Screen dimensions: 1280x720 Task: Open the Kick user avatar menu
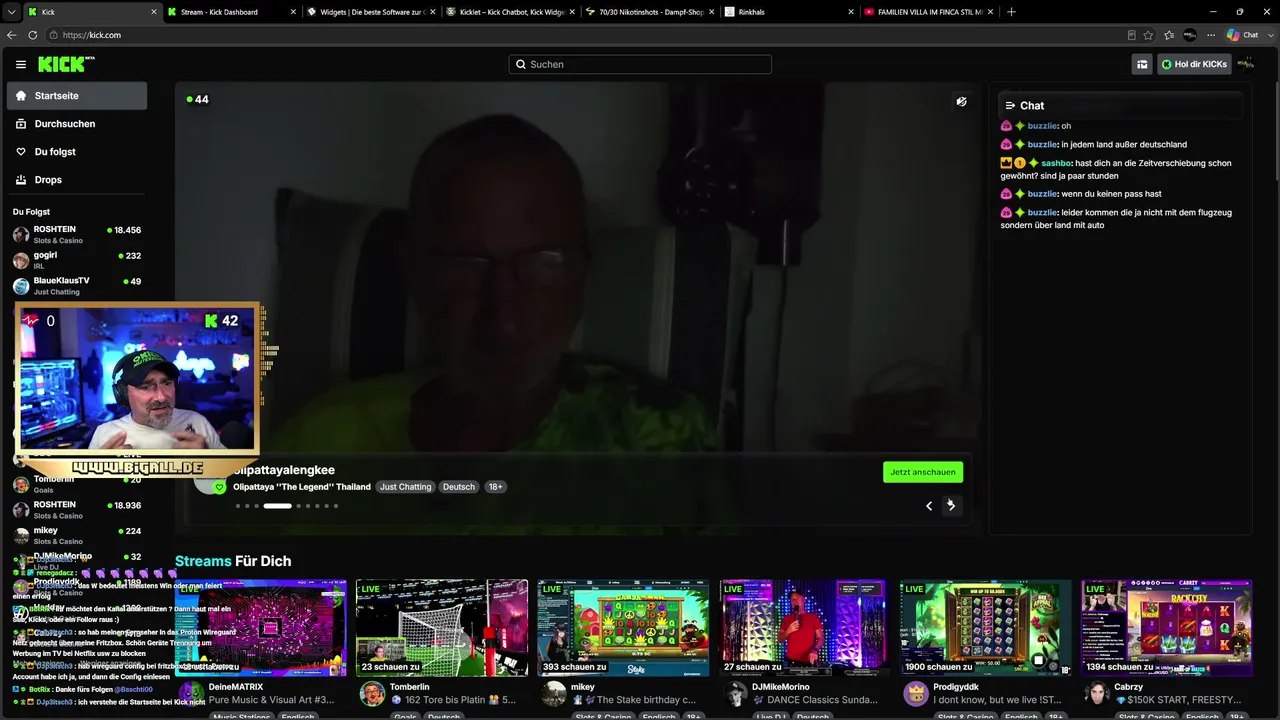pyautogui.click(x=1246, y=64)
